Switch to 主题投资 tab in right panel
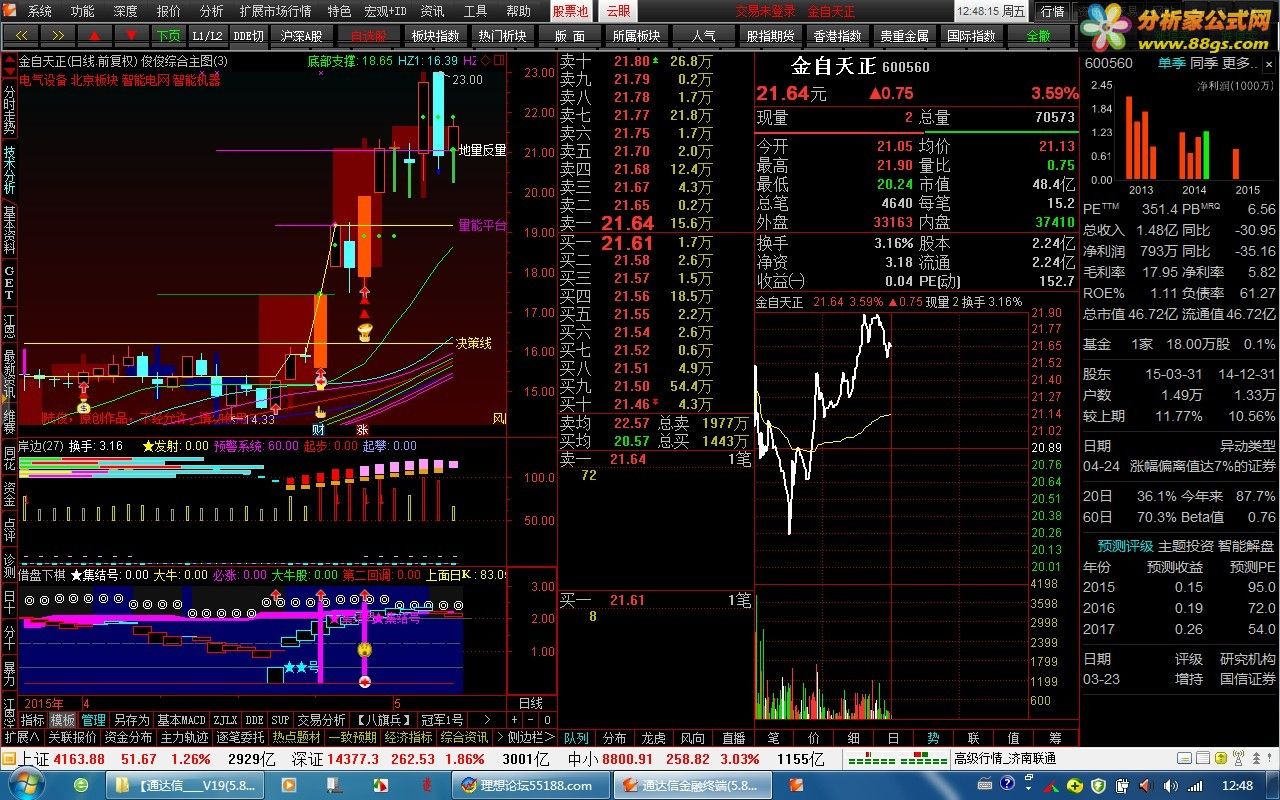This screenshot has width=1280, height=800. (x=1185, y=546)
